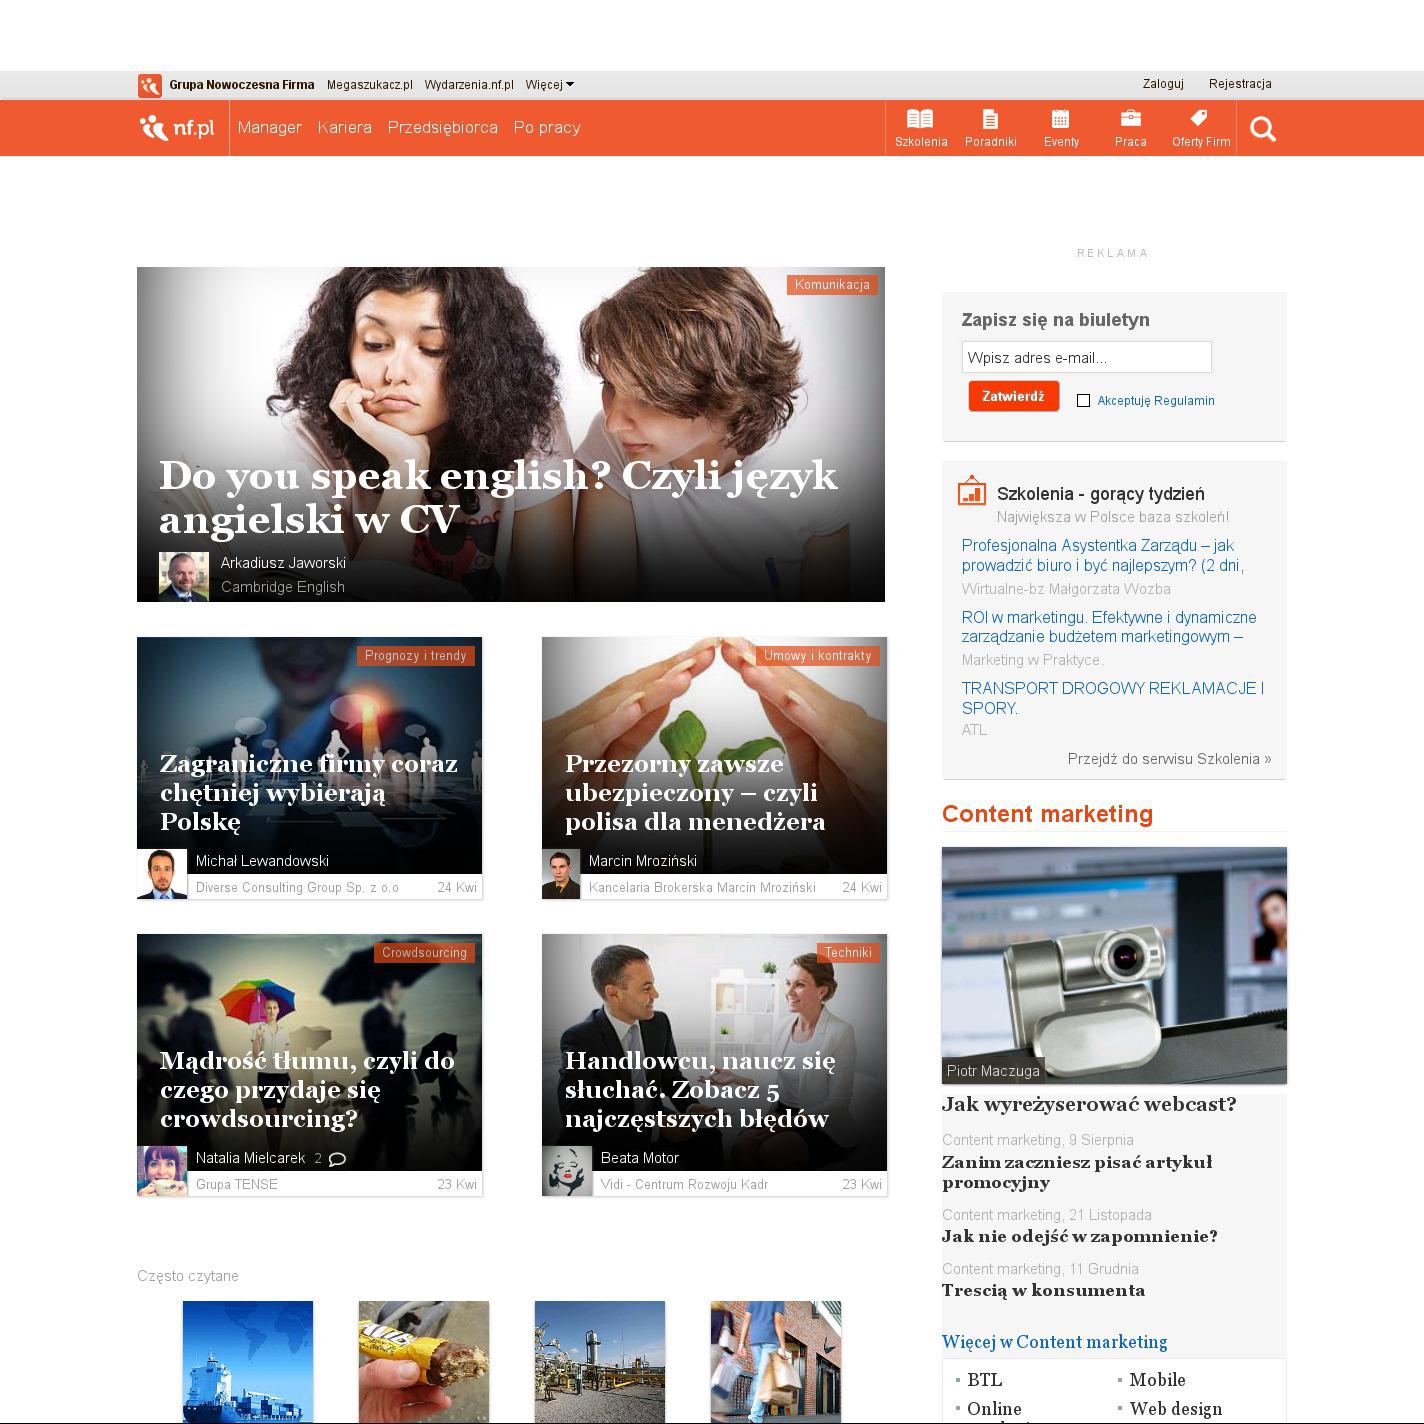
Task: Click the Rejestracja link
Action: (x=1240, y=84)
